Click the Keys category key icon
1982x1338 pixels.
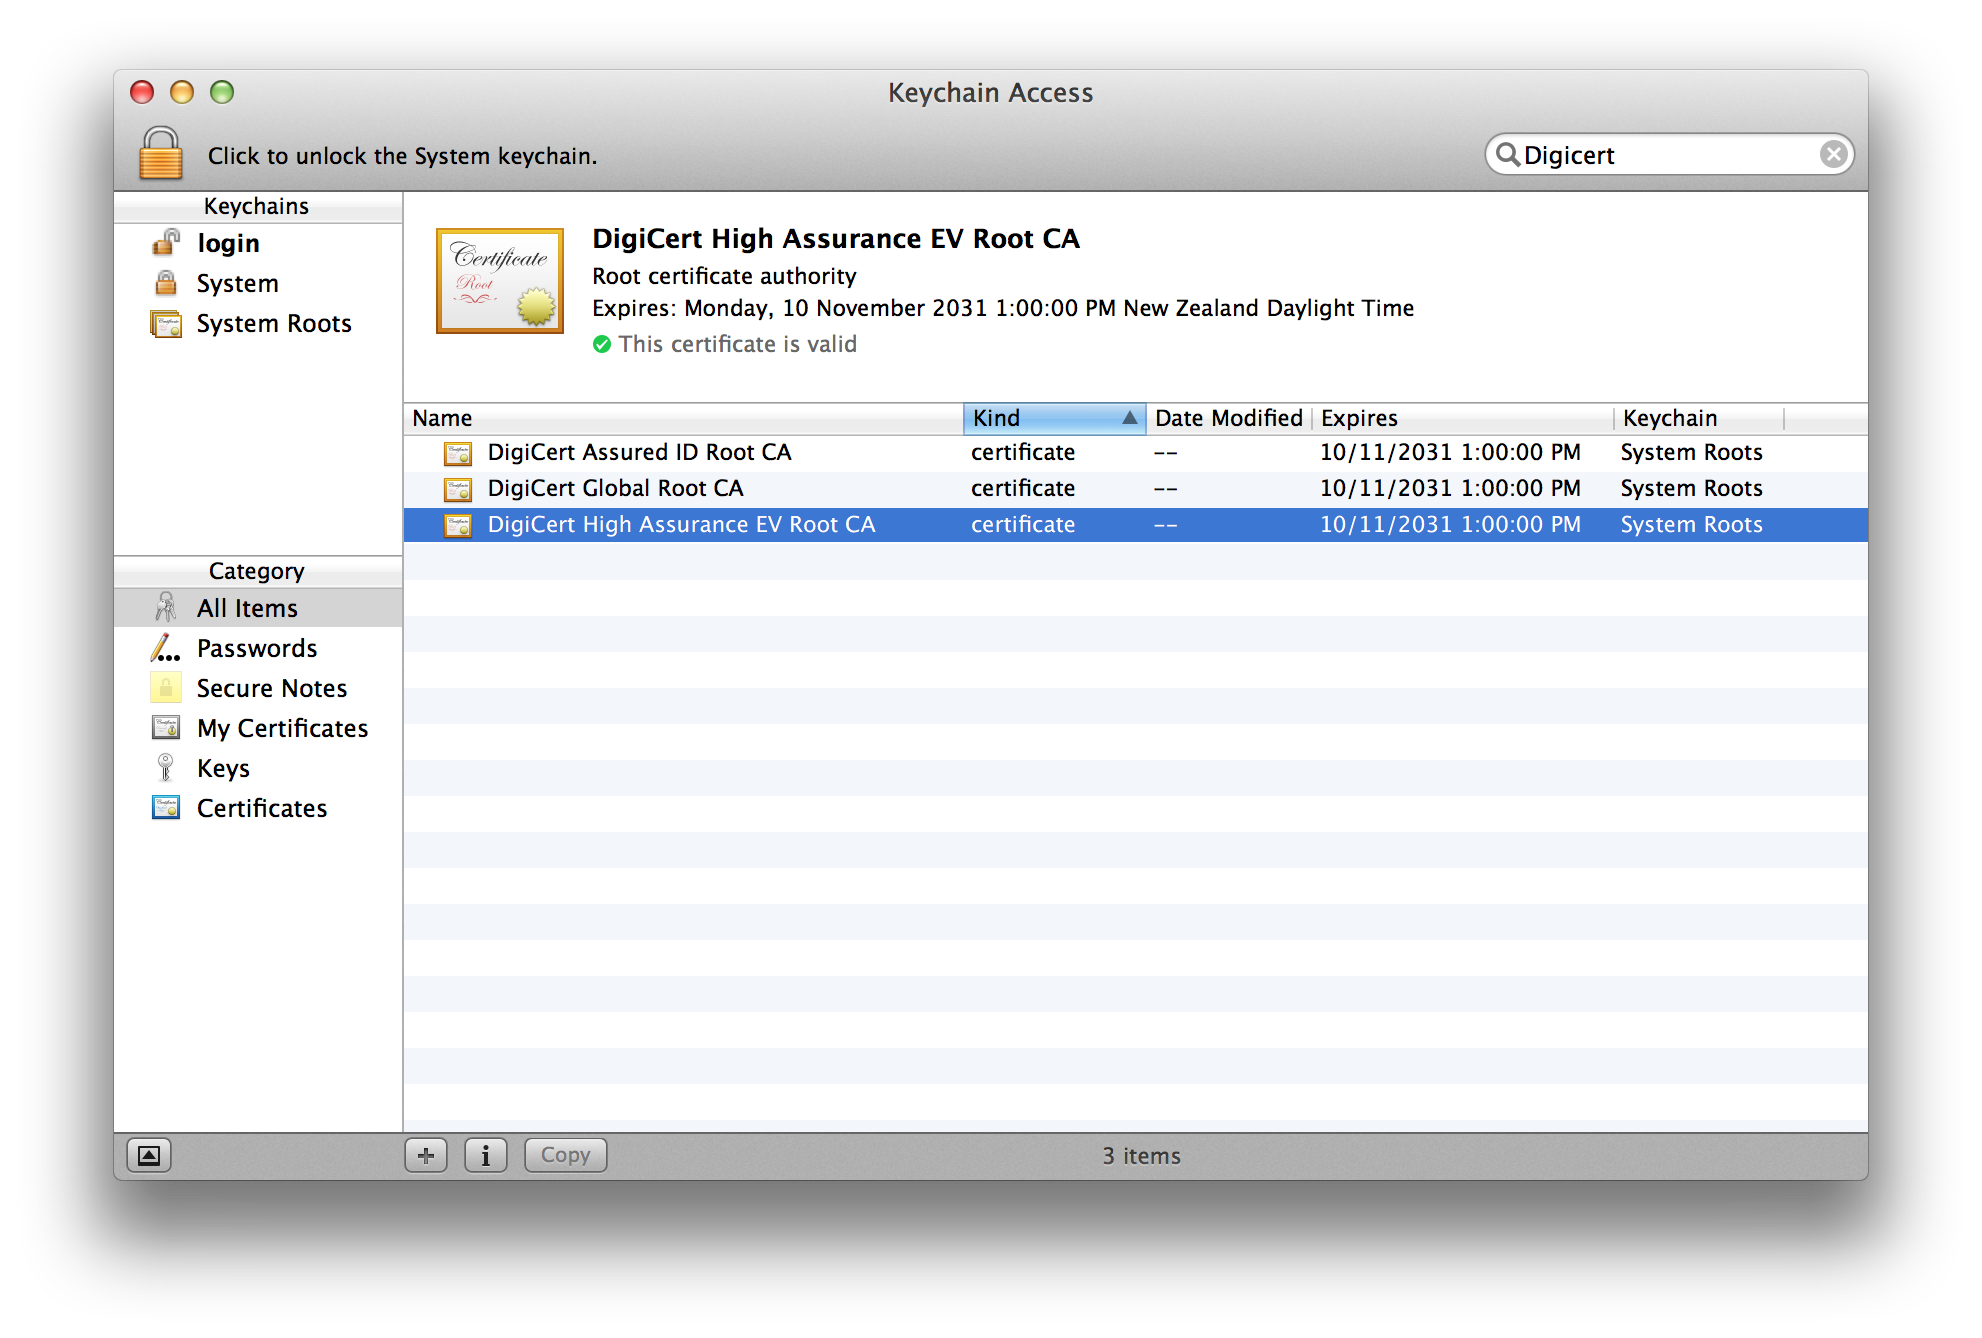(x=166, y=767)
